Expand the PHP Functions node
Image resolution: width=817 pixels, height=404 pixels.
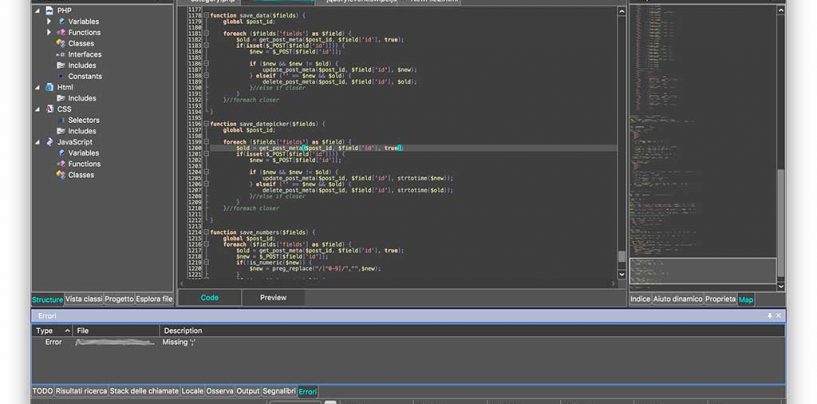(49, 32)
